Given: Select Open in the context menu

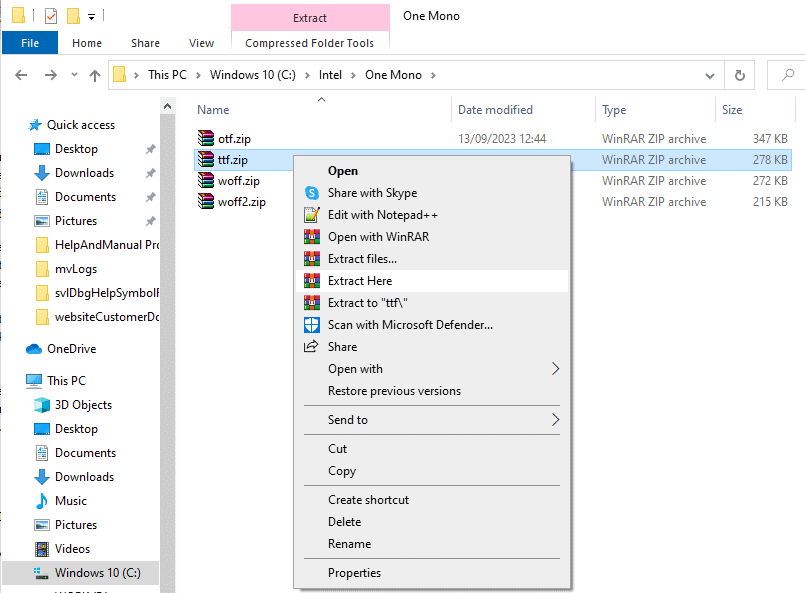Looking at the screenshot, I should [432, 171].
